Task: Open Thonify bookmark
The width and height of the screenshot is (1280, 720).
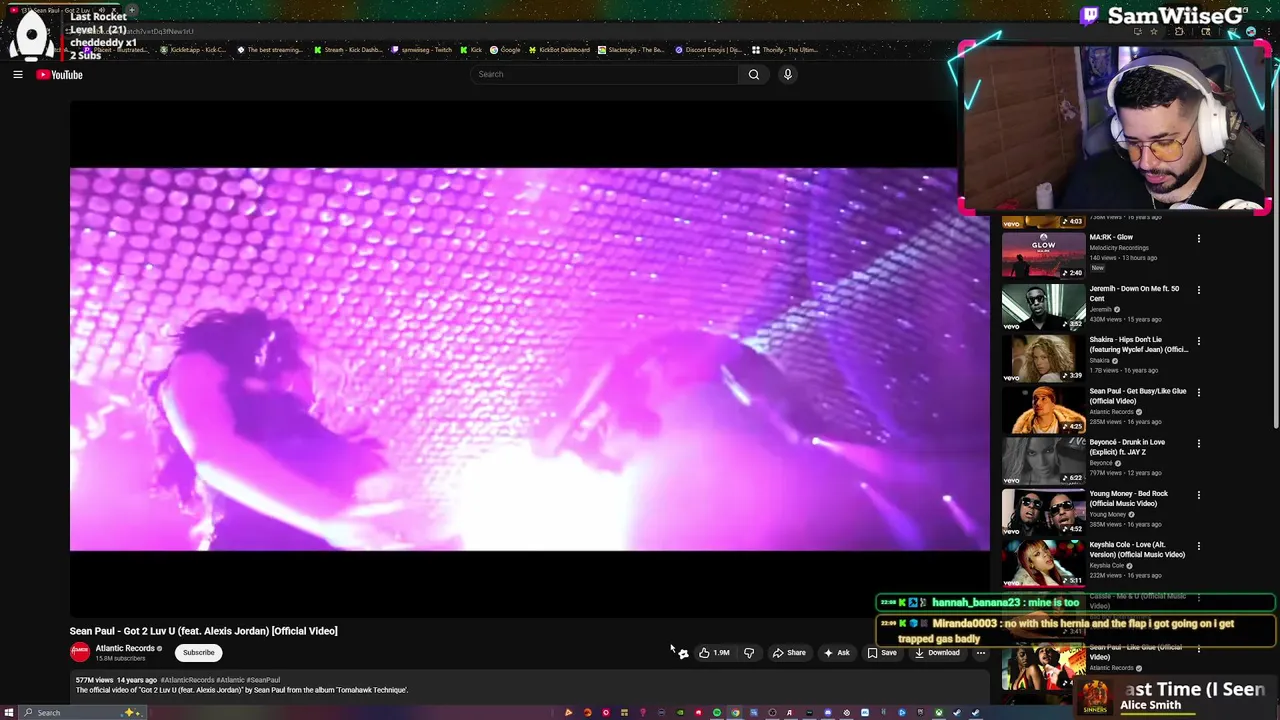Action: (785, 50)
